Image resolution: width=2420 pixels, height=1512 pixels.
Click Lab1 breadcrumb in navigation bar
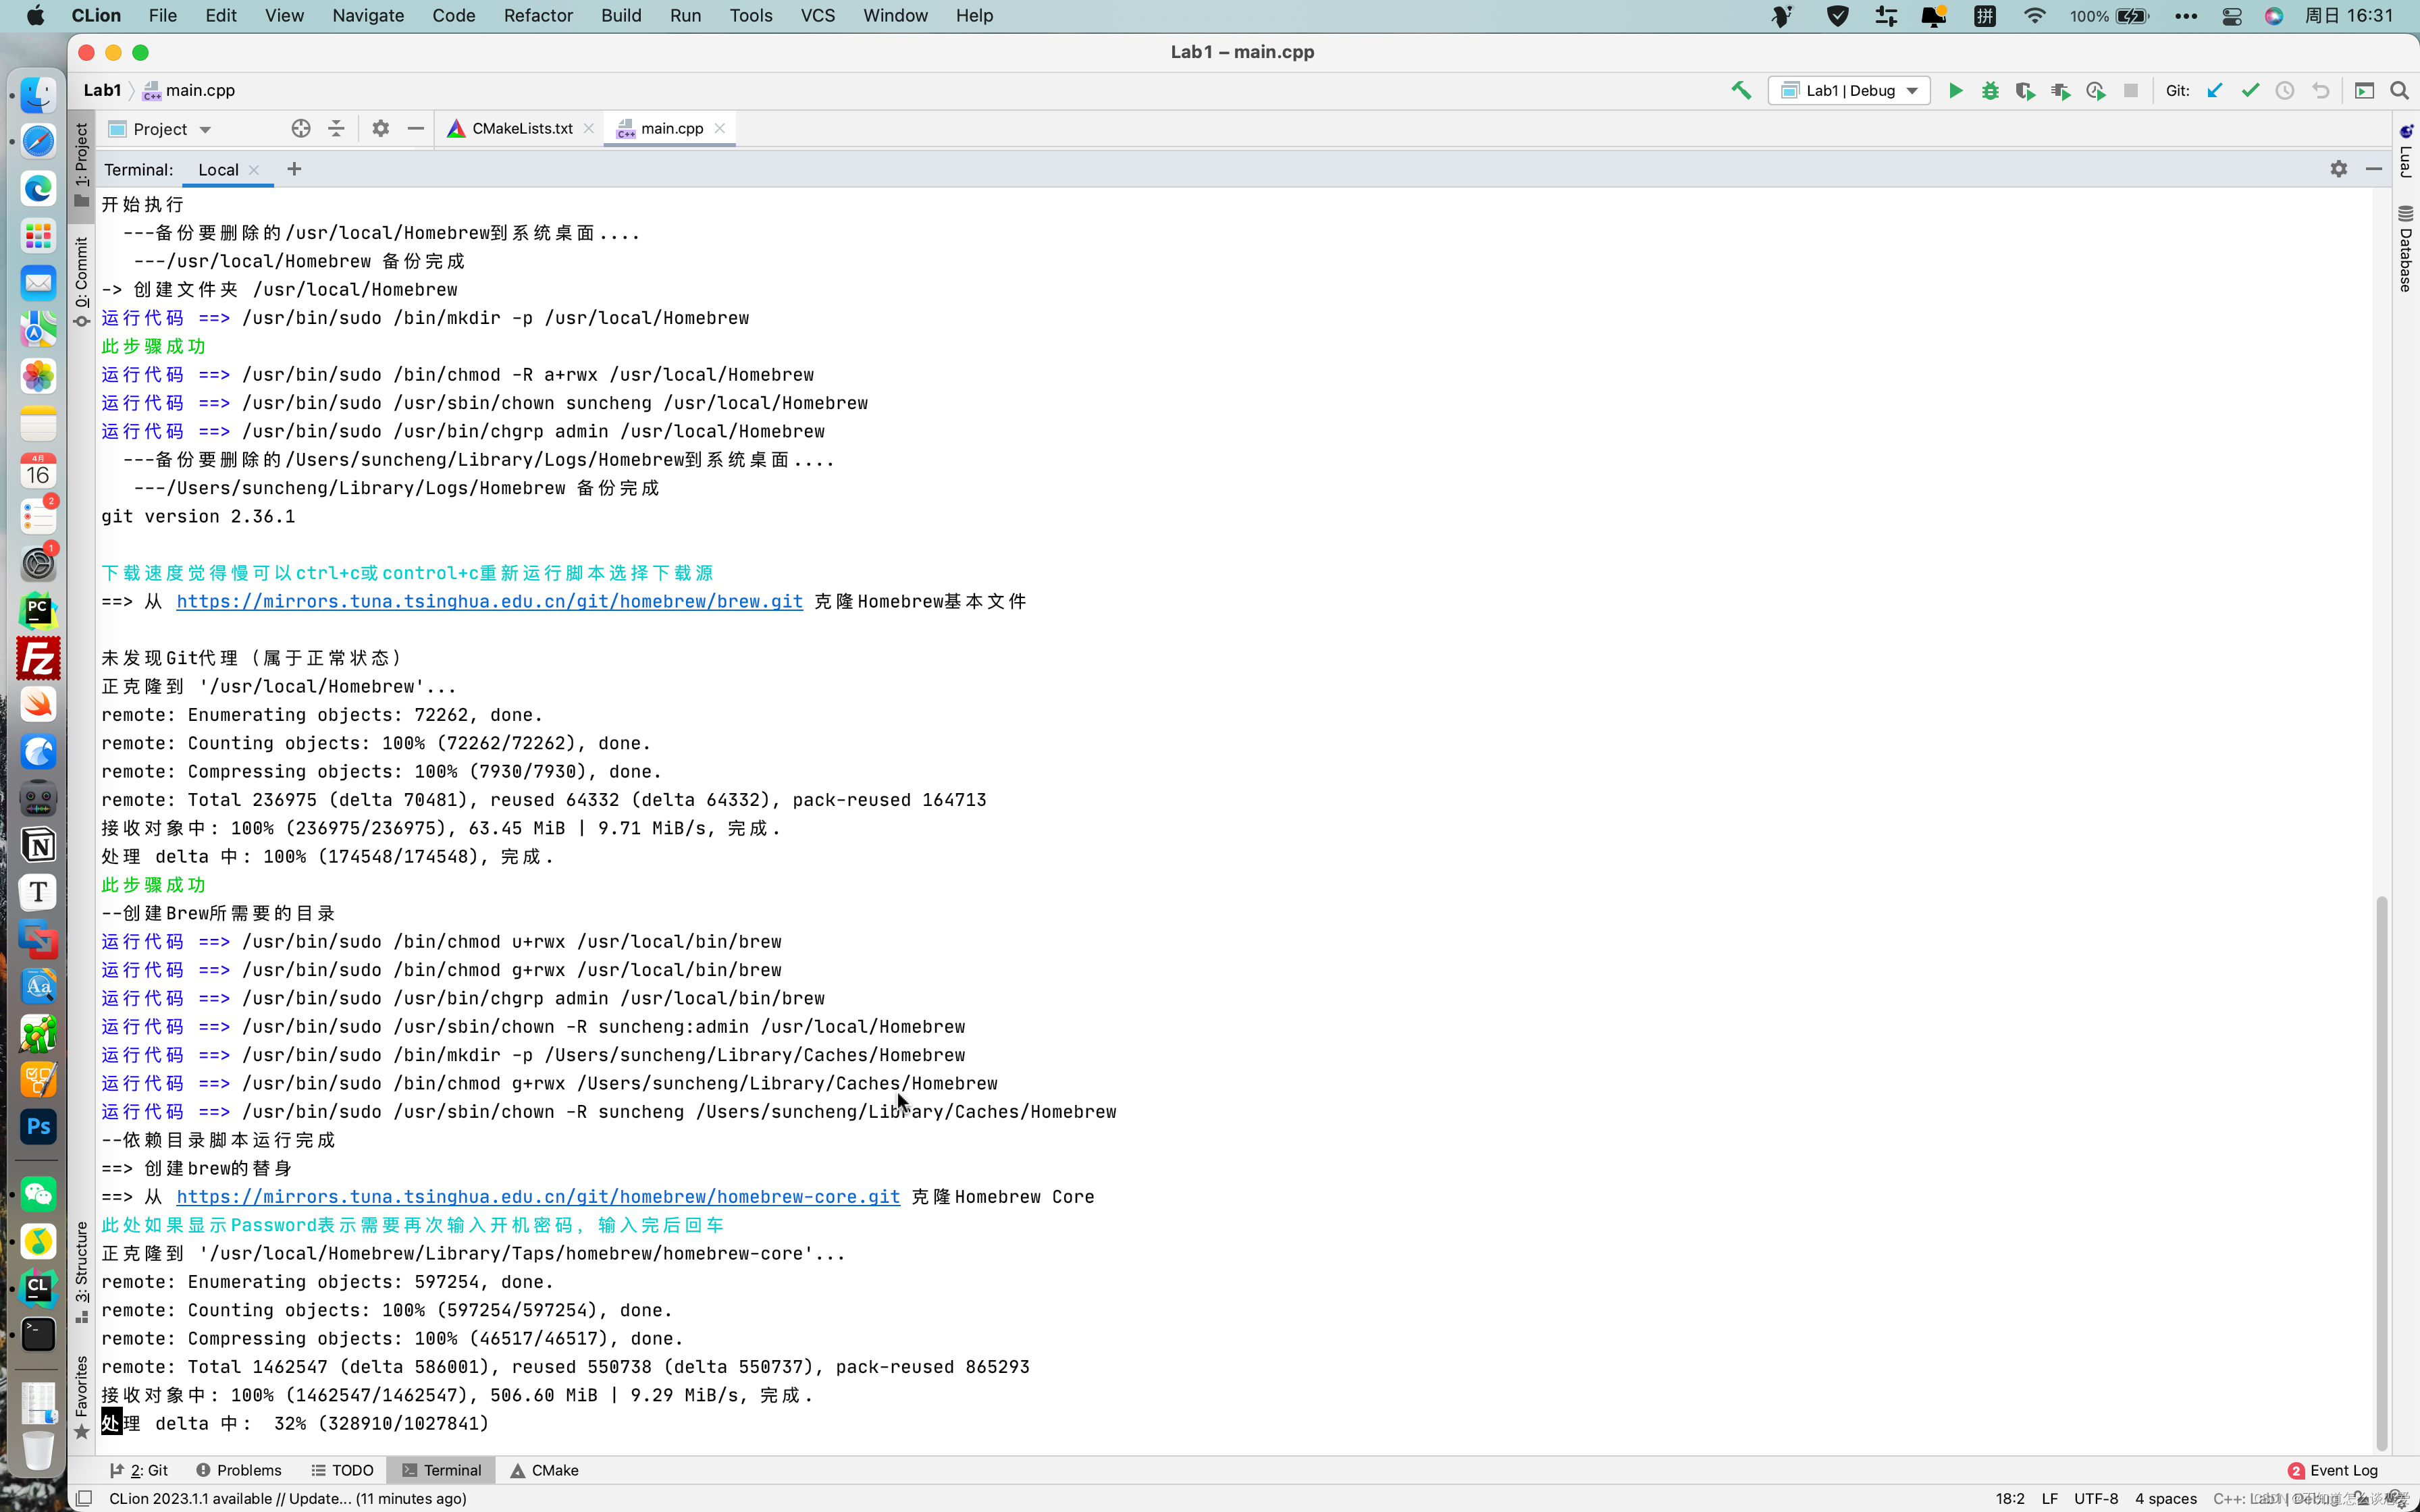[x=102, y=90]
